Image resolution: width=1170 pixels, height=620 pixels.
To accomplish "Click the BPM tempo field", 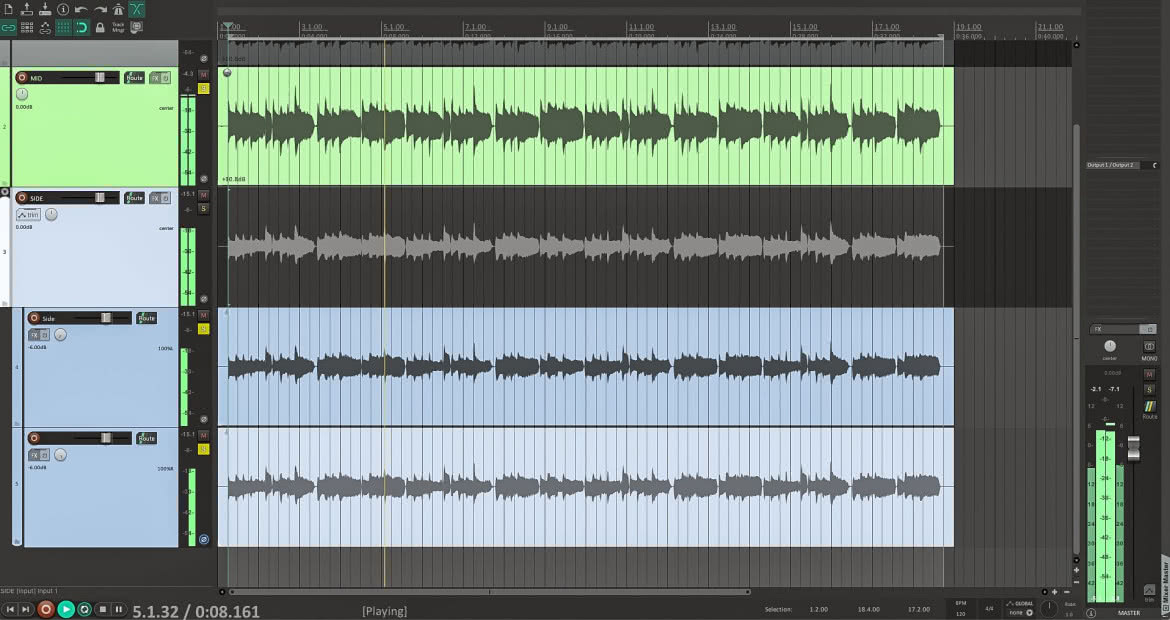I will pyautogui.click(x=961, y=608).
